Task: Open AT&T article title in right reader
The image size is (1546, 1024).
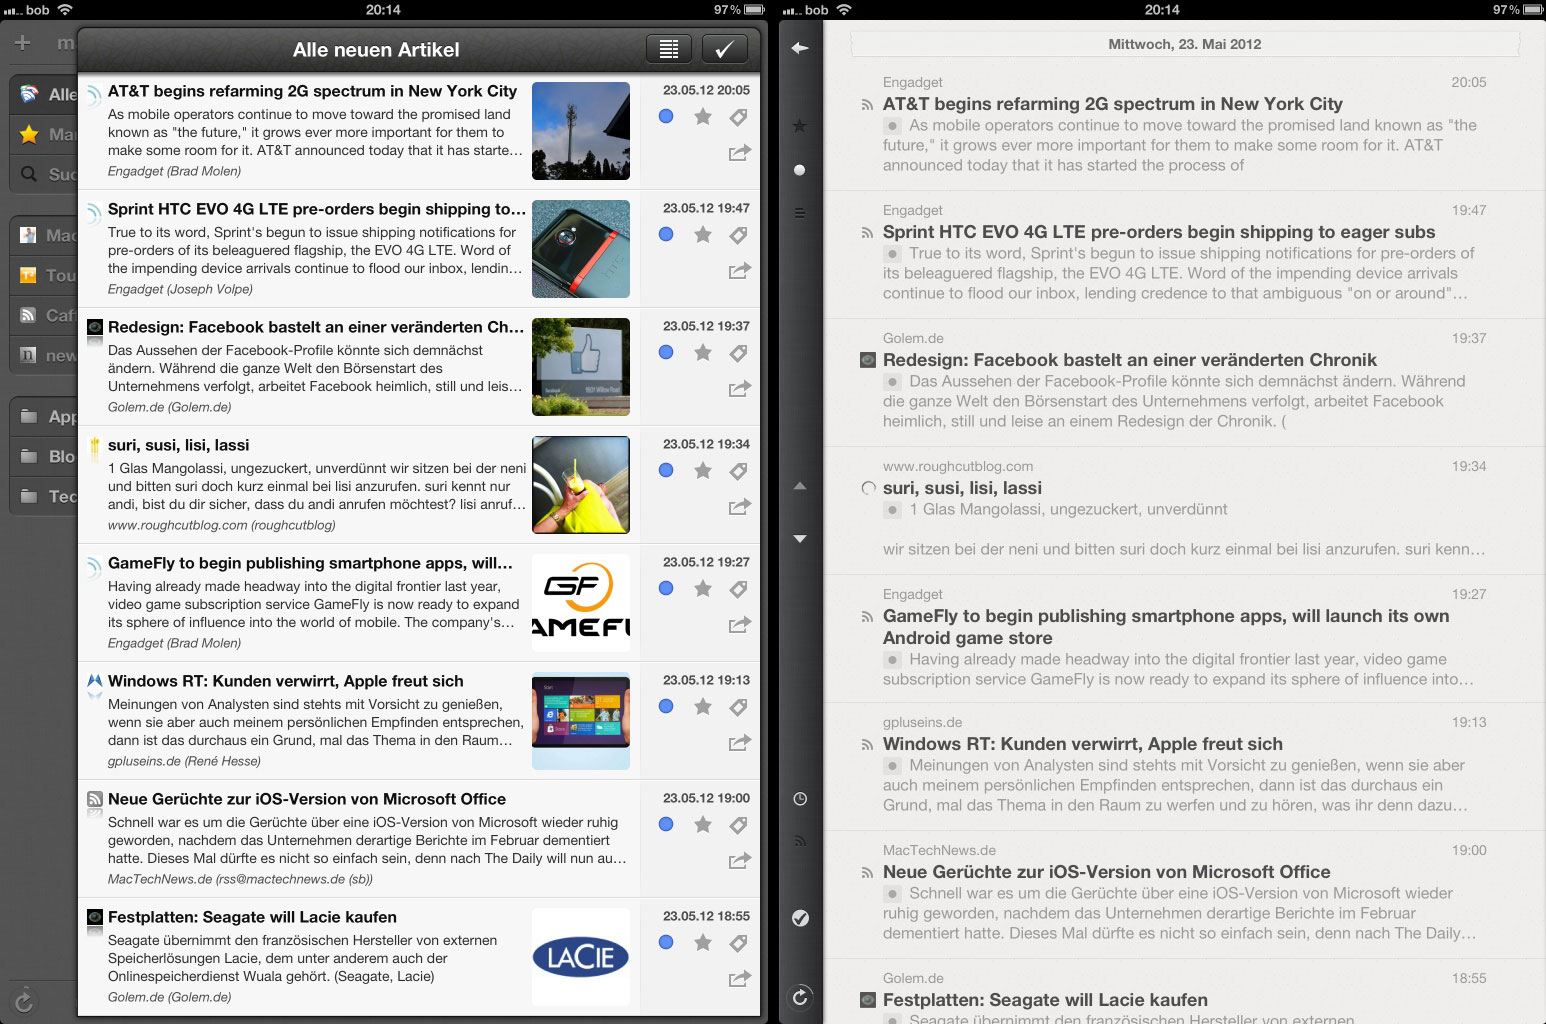Action: 1112,104
